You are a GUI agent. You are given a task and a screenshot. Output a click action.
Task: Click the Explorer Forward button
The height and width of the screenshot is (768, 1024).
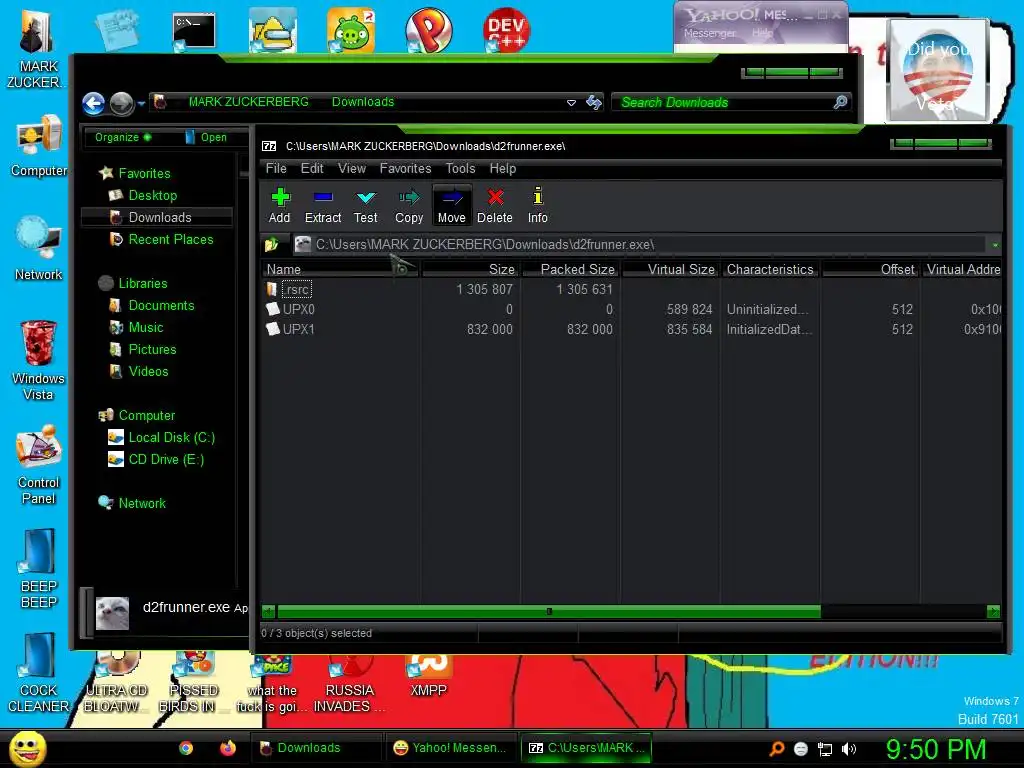[121, 103]
